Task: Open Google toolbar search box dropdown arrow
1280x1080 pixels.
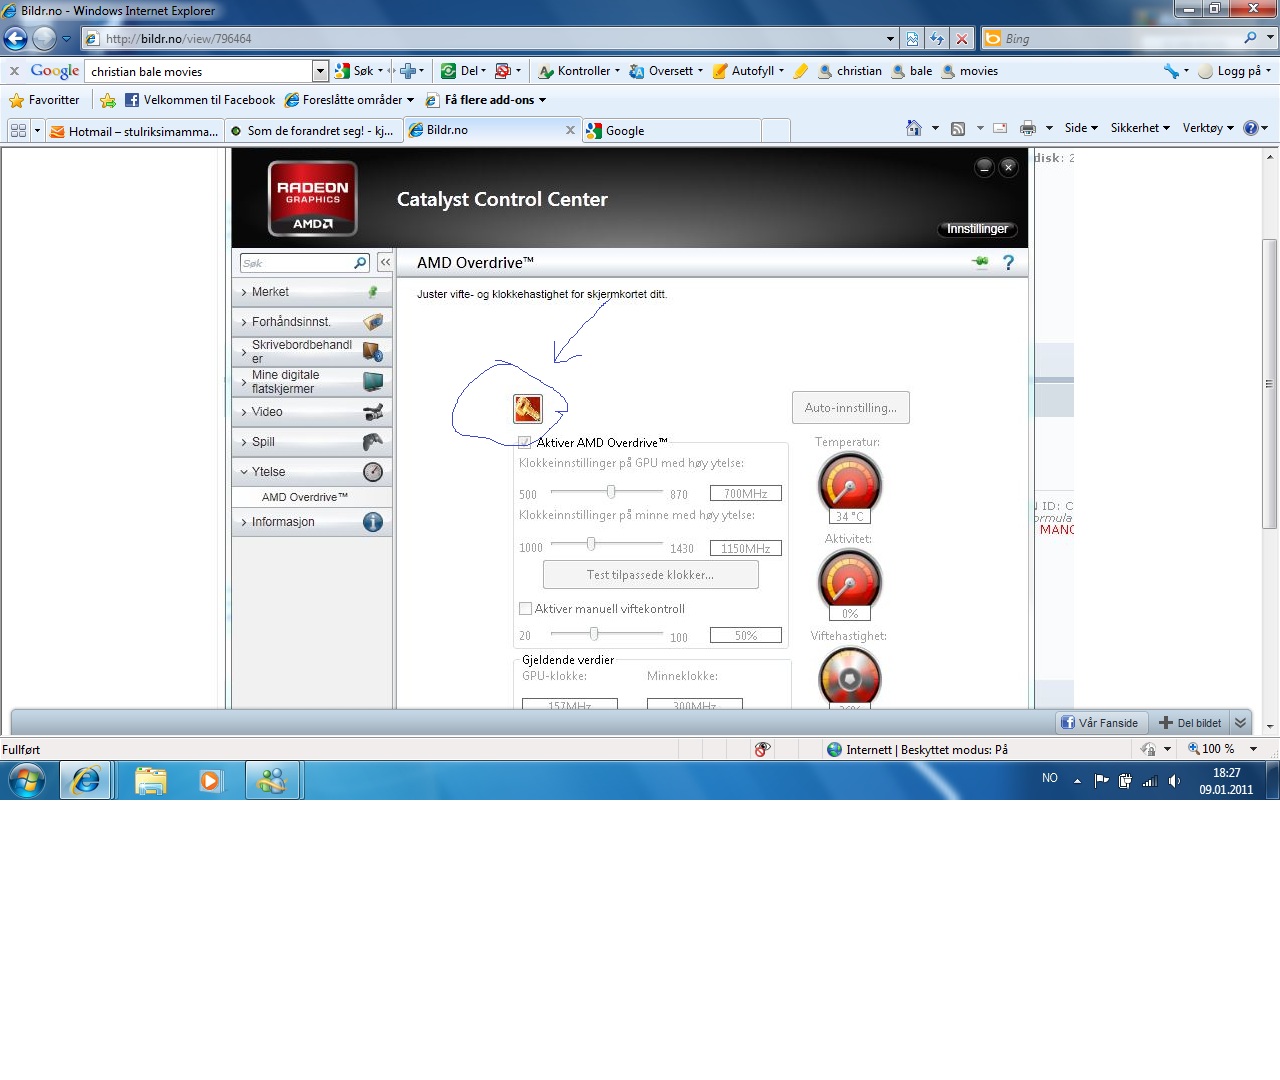Action: pos(320,71)
